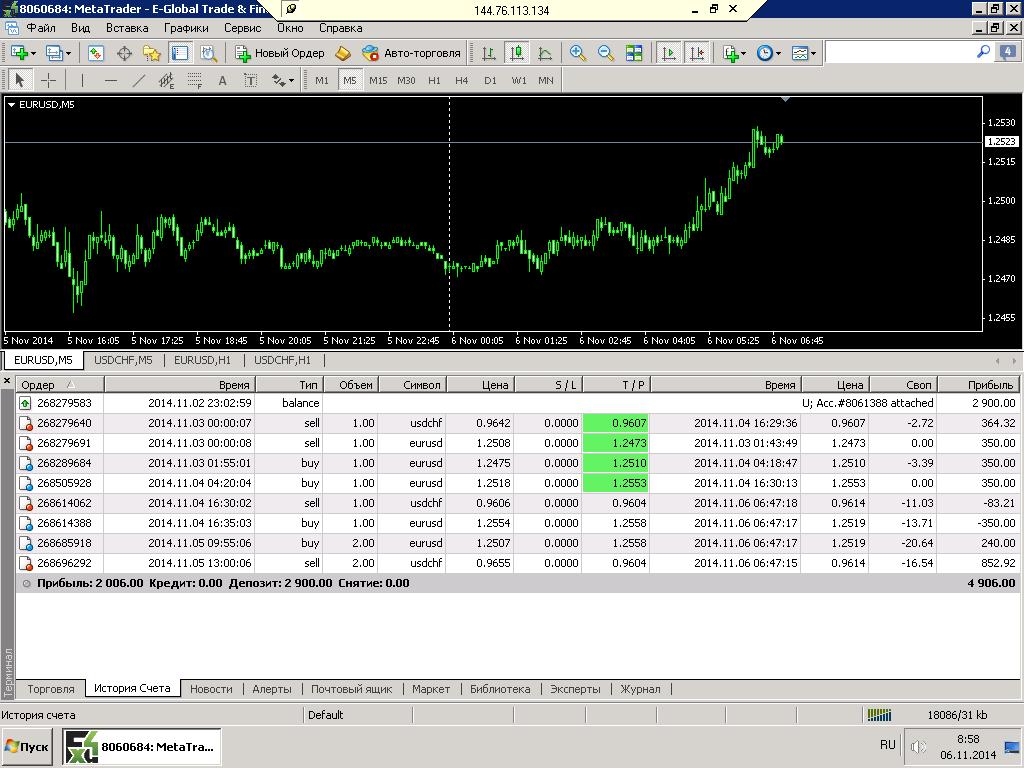Image resolution: width=1024 pixels, height=768 pixels.
Task: Switch to the EURUSD,H1 chart tab
Action: coord(202,360)
